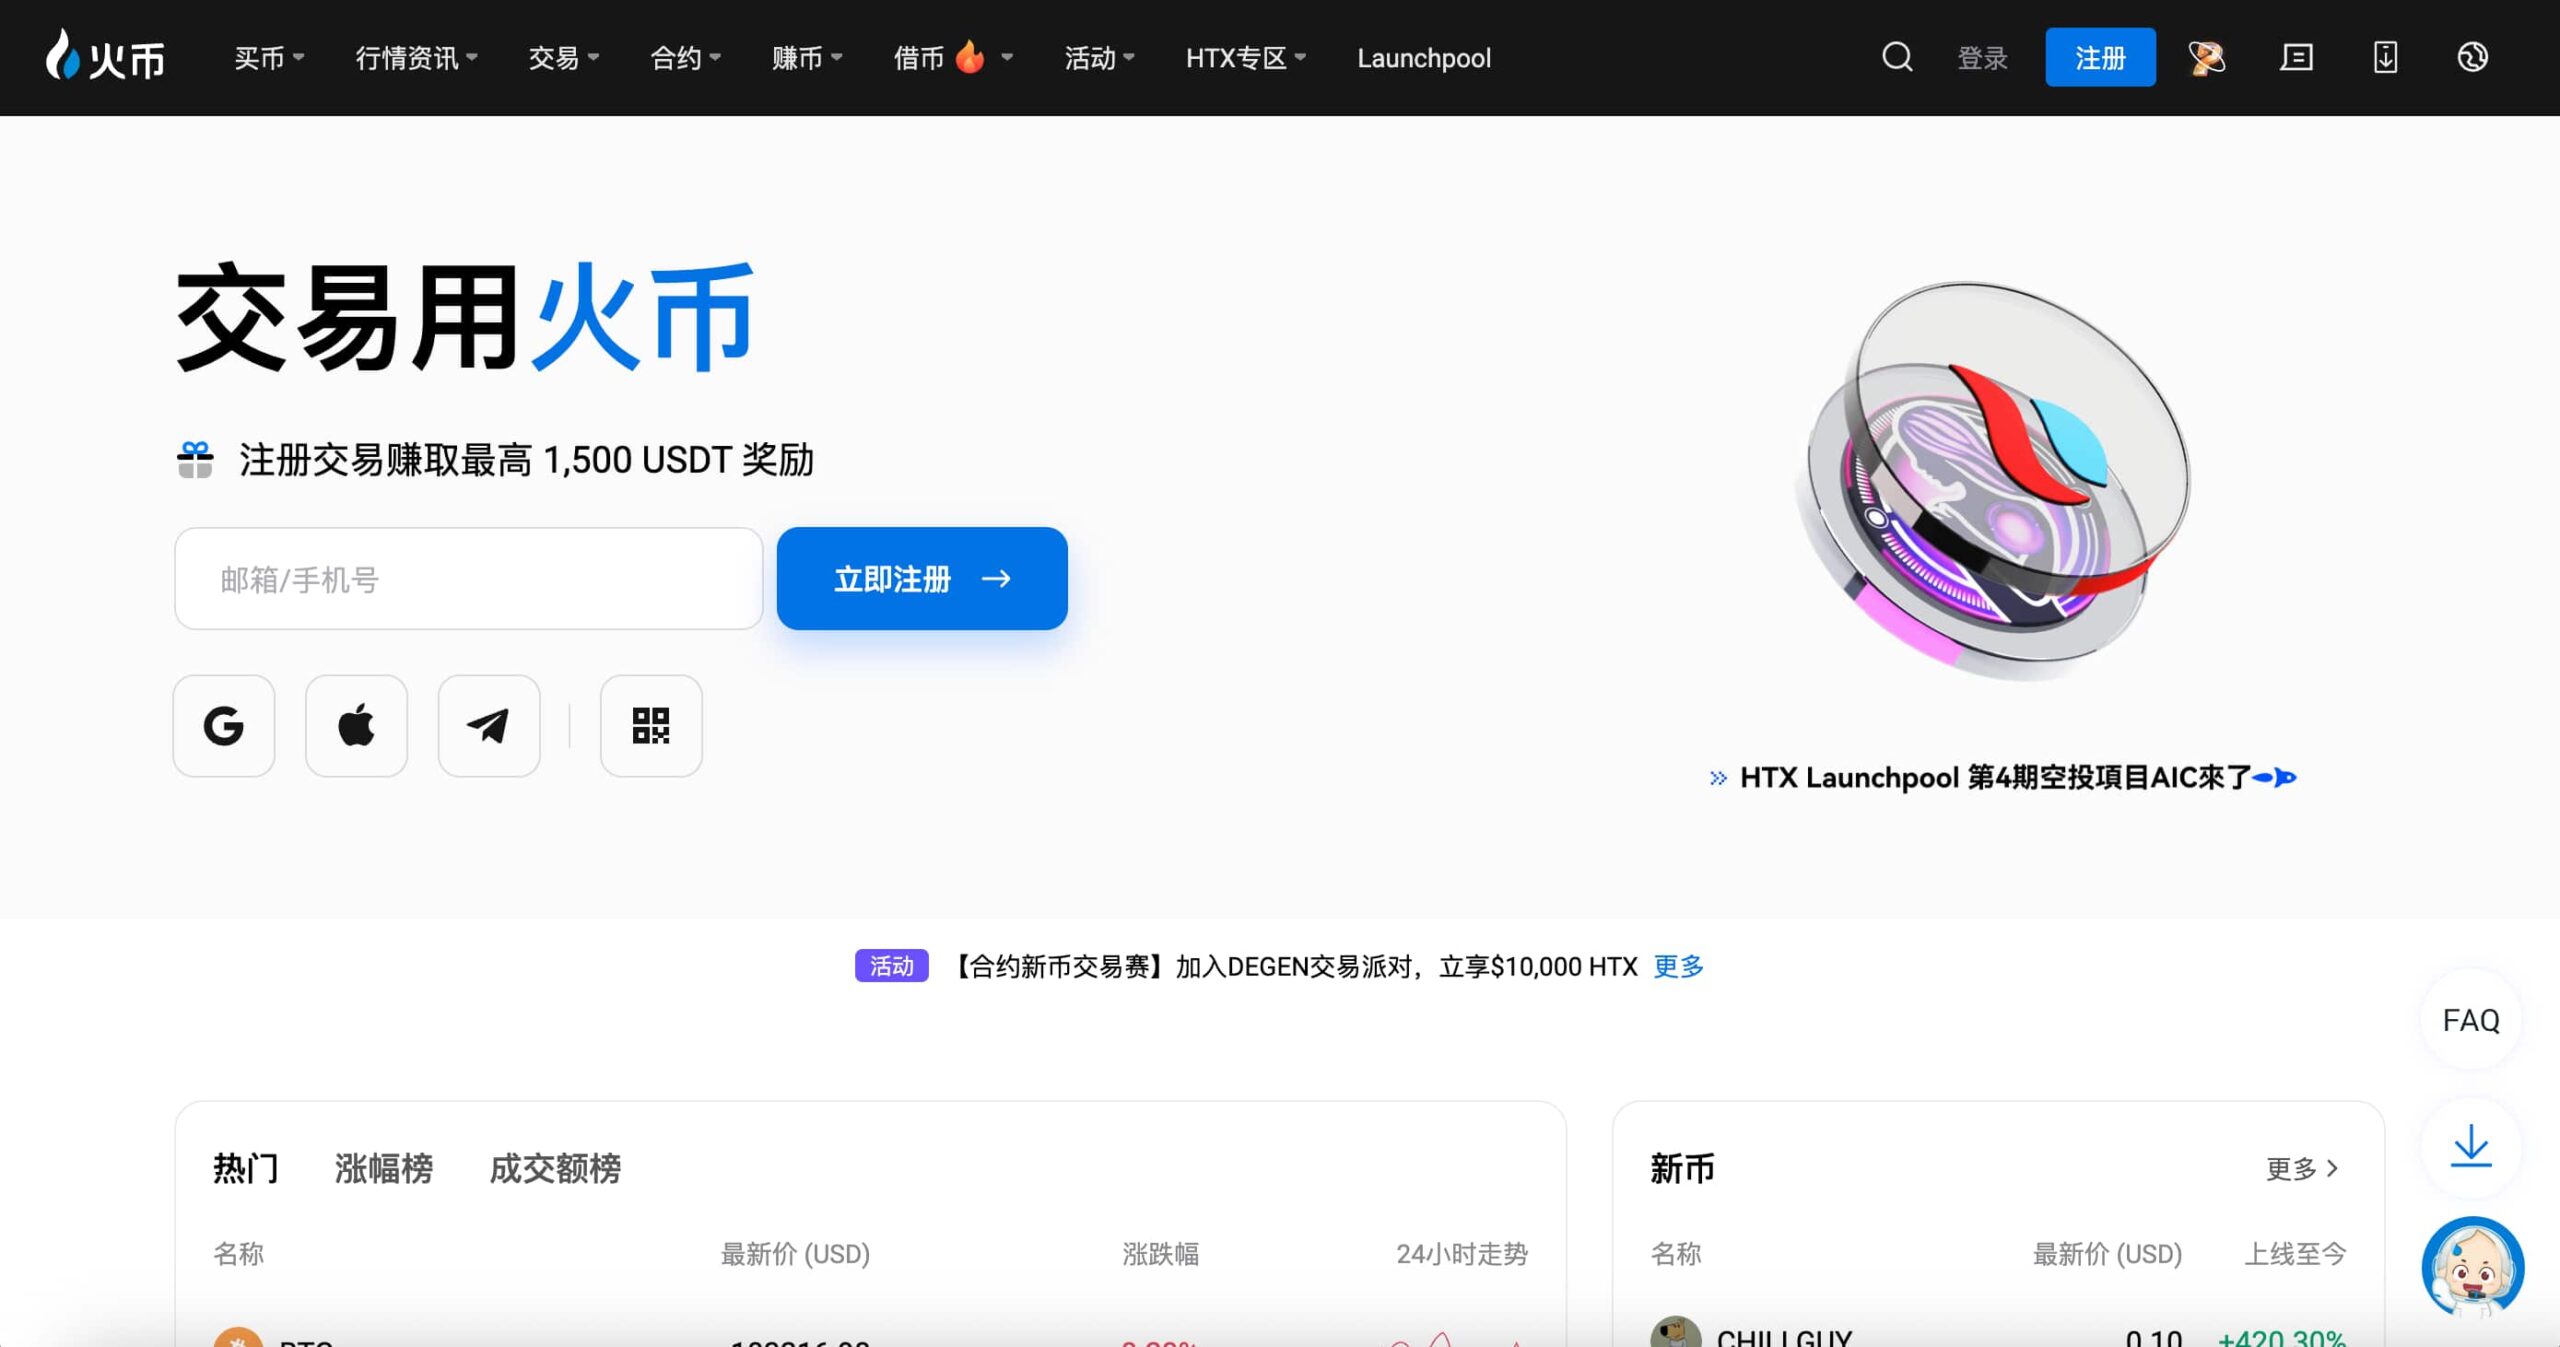Switch to the 涨幅榜 tab
The width and height of the screenshot is (2560, 1347).
[x=384, y=1168]
